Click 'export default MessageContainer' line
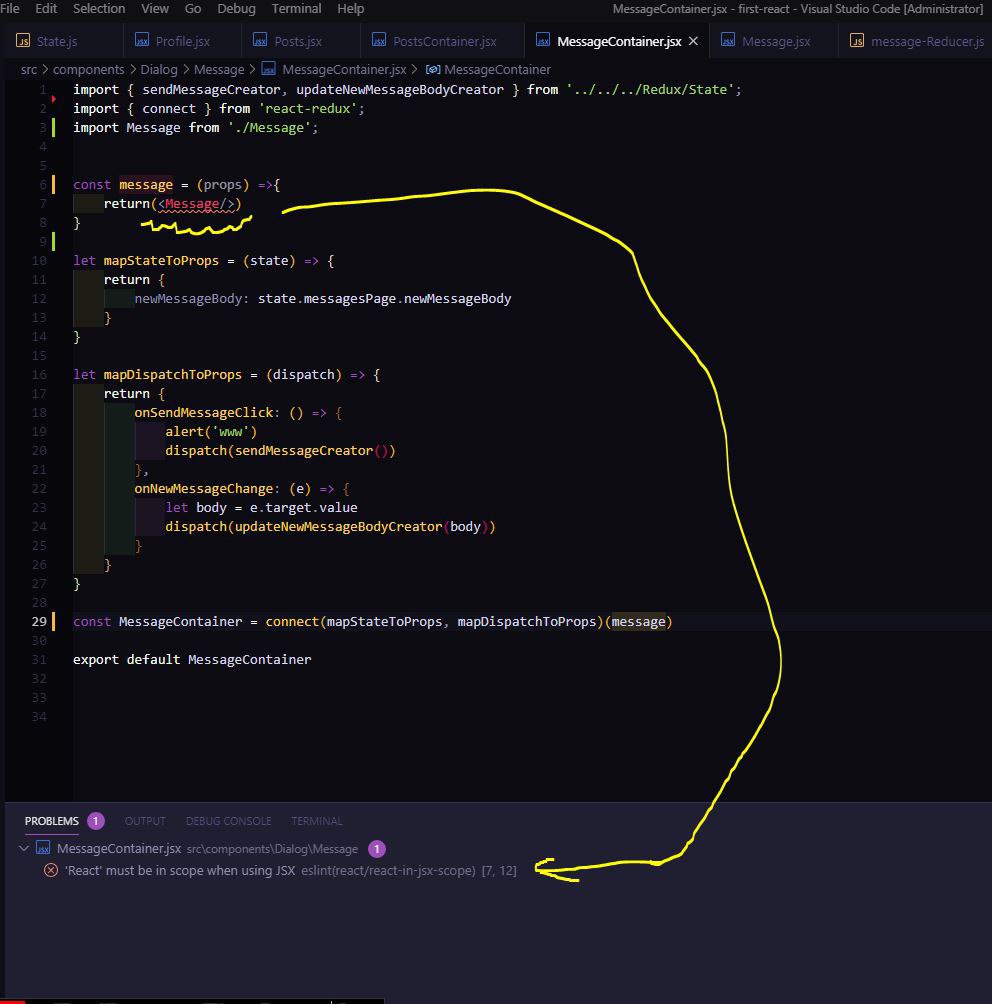The image size is (992, 1004). [x=192, y=660]
